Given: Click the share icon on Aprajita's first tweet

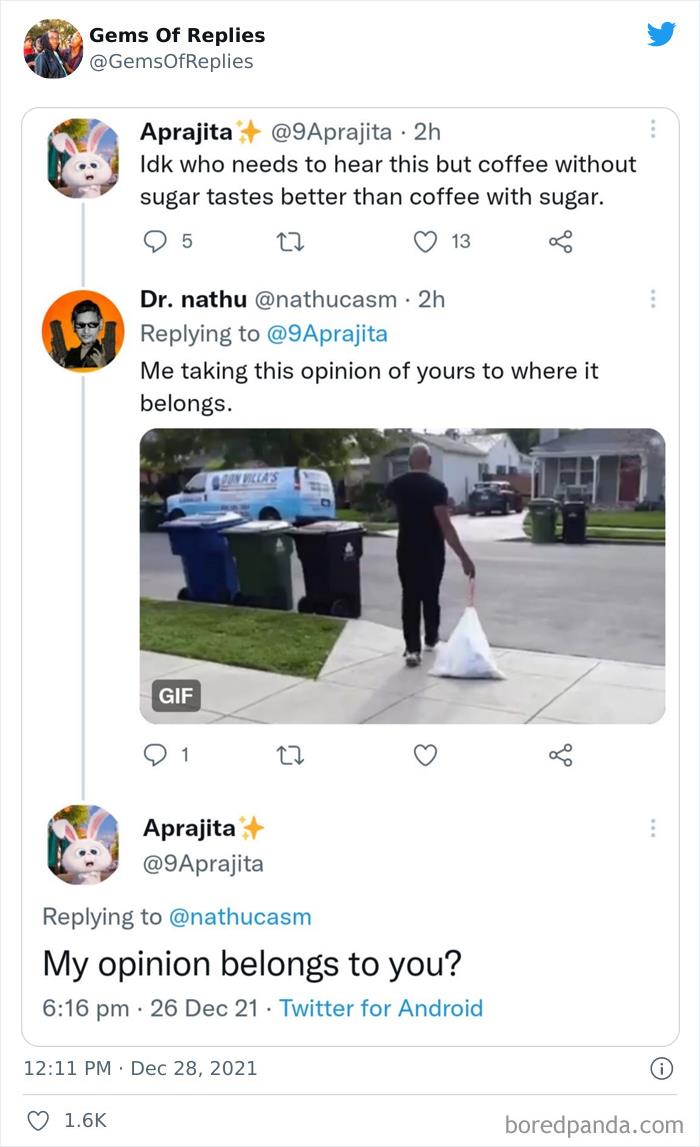Looking at the screenshot, I should [558, 241].
